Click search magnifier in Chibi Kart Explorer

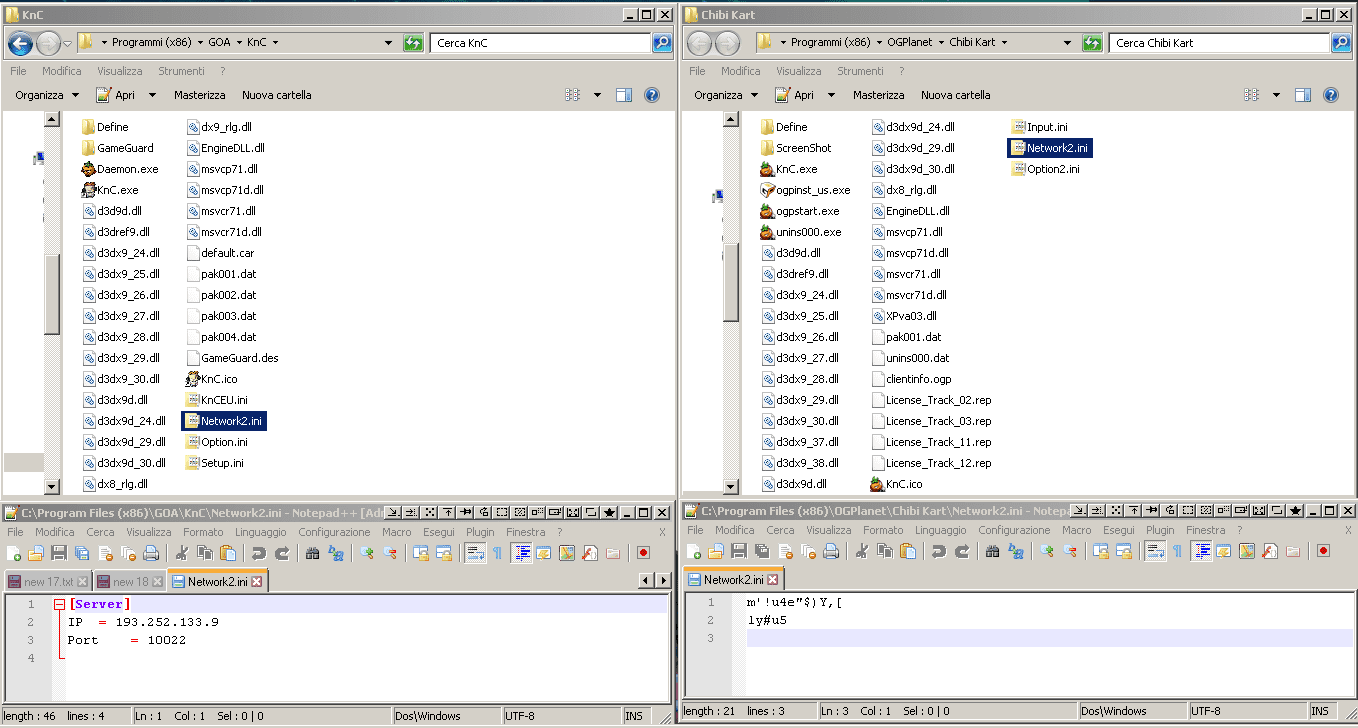pos(1341,43)
